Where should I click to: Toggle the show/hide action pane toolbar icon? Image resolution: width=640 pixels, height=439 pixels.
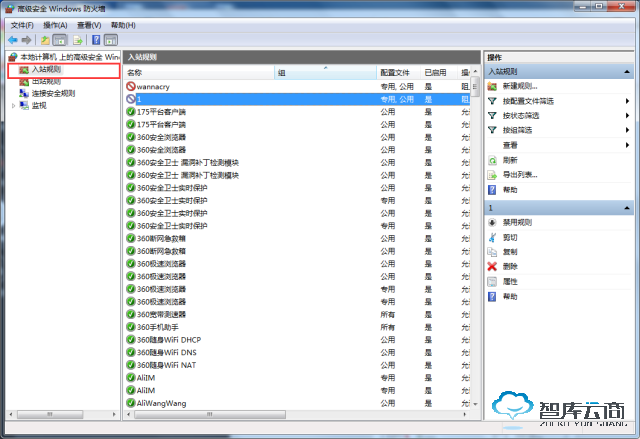coord(111,40)
